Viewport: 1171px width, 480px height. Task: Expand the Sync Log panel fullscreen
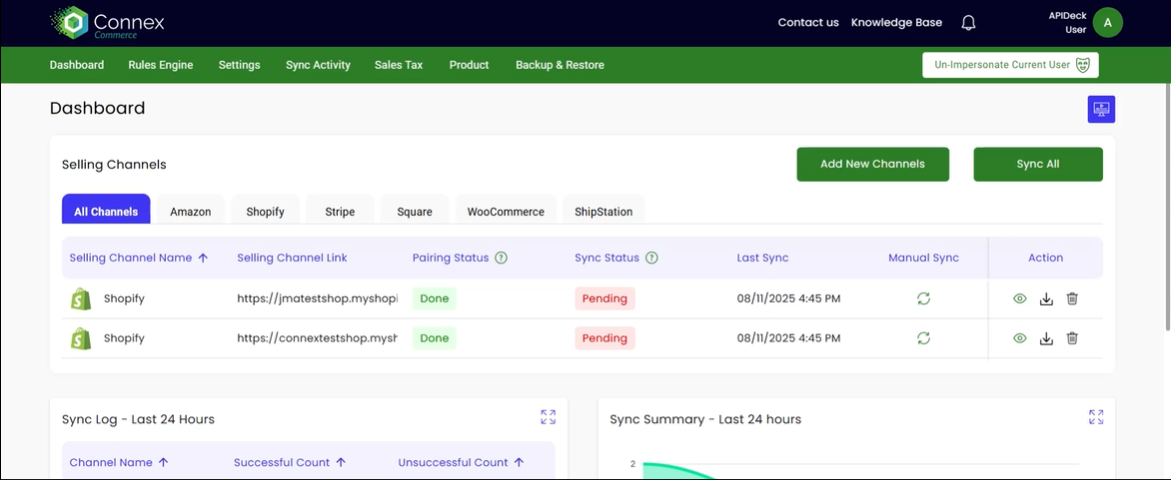(x=548, y=417)
